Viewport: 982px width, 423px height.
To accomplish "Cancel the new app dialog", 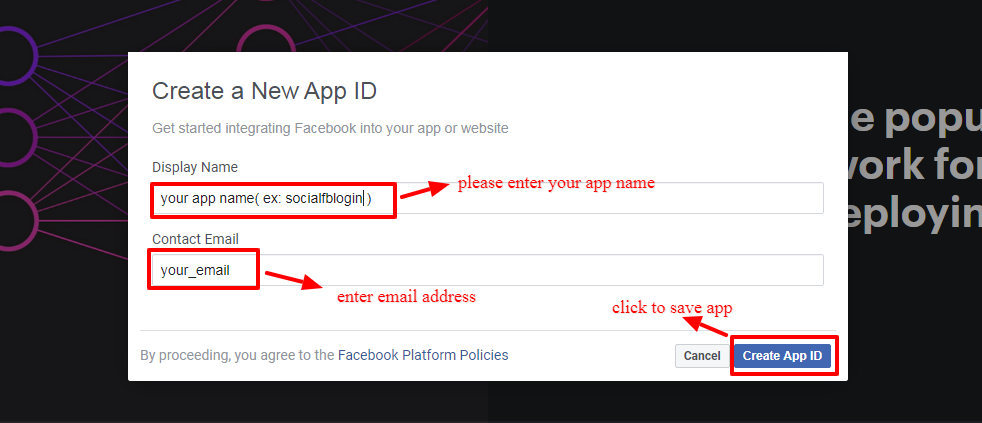I will tap(702, 356).
